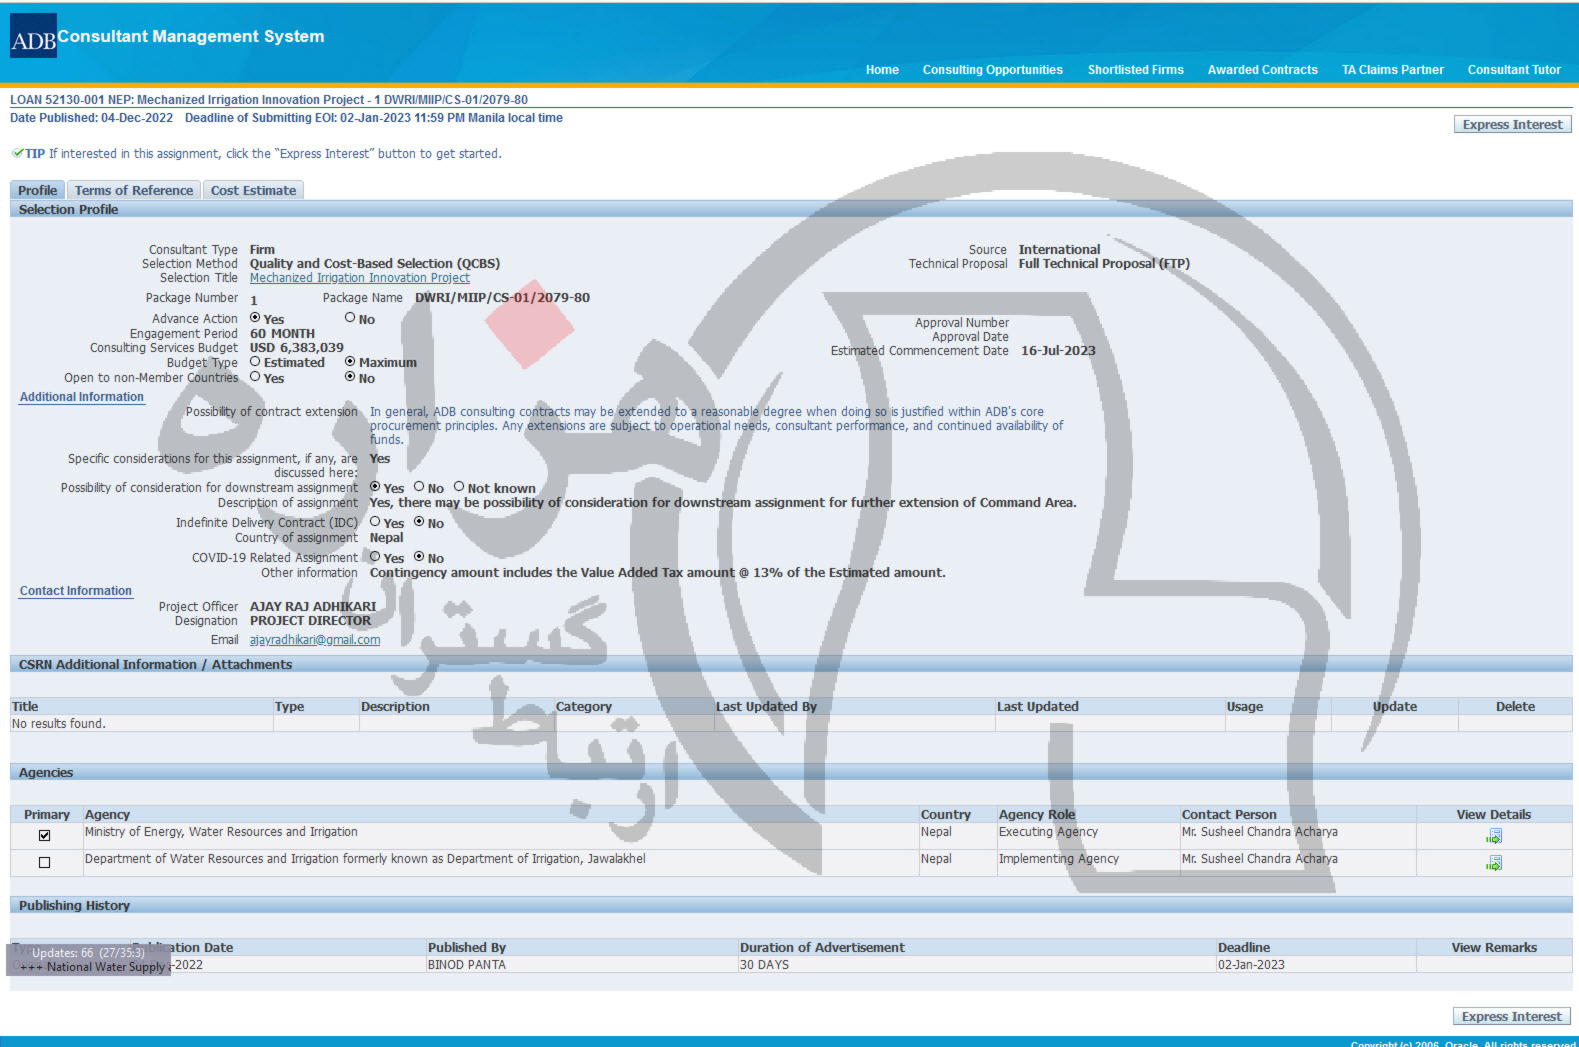Click top Express Interest button

tap(1512, 125)
